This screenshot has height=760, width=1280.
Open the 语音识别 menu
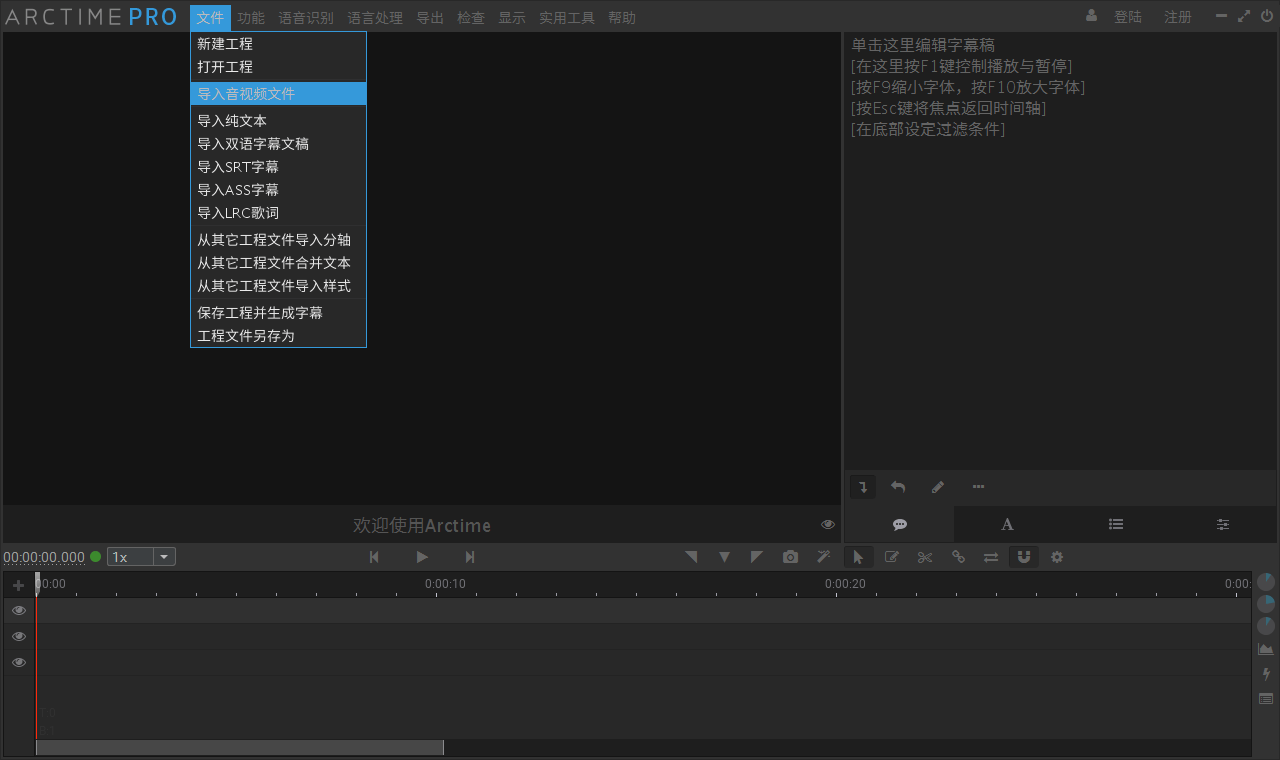pos(306,18)
